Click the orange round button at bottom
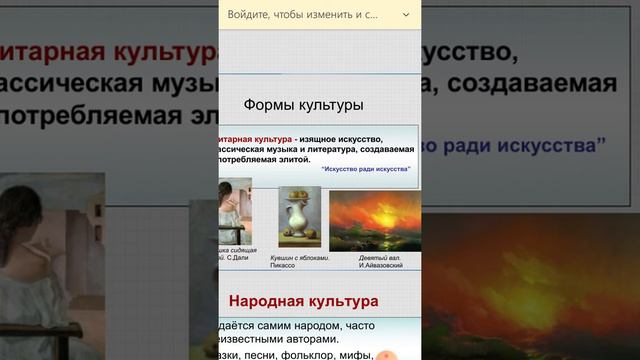Viewport: 640px width, 360px height. (386, 355)
